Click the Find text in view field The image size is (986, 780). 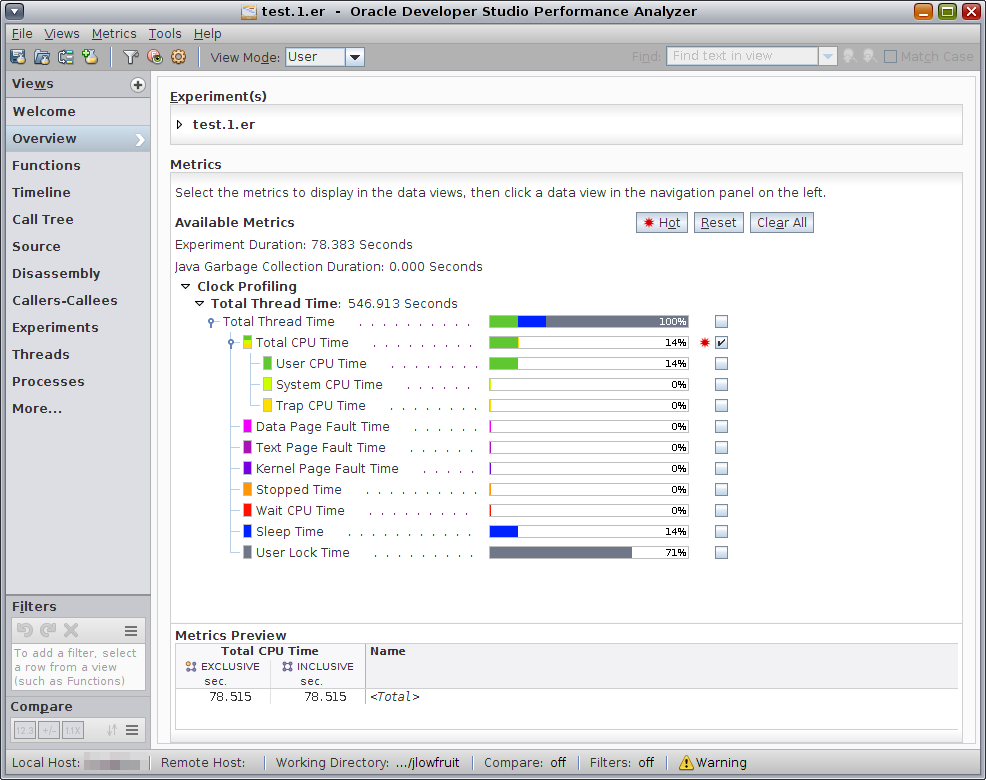tap(743, 56)
